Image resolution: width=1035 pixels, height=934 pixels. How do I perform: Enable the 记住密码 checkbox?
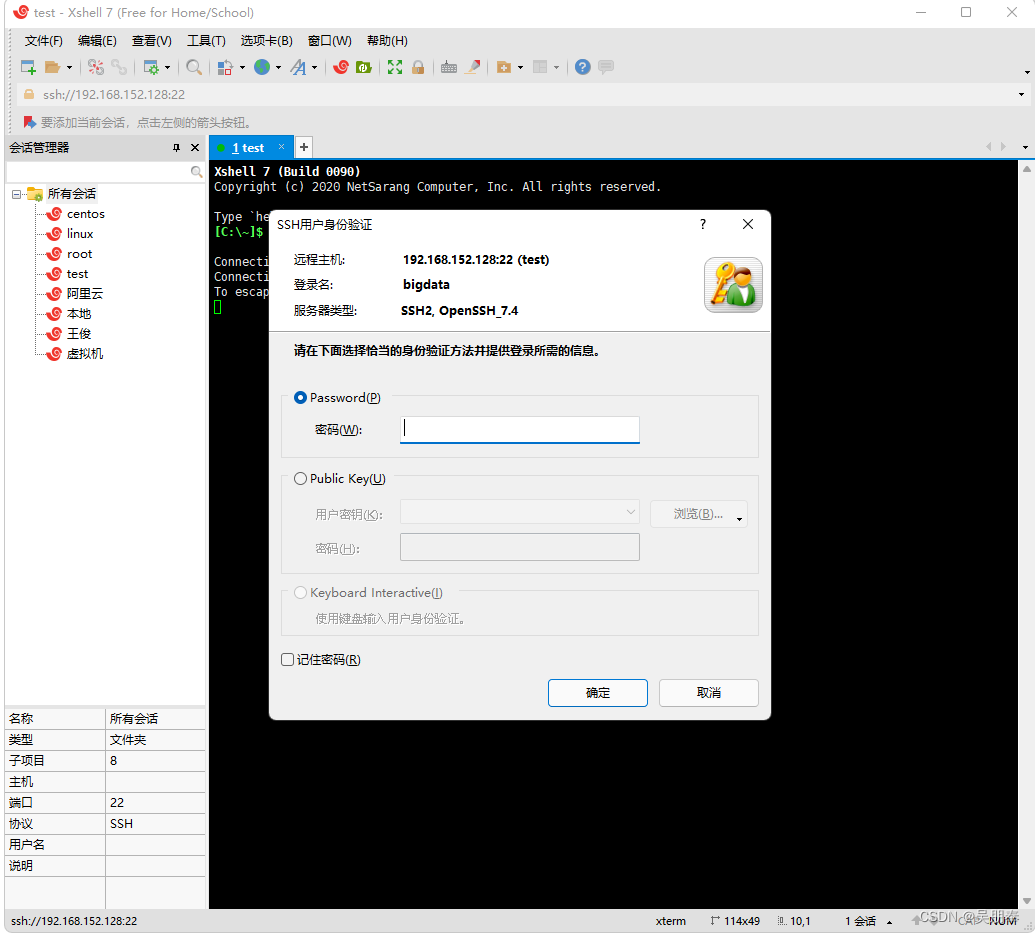click(x=287, y=659)
